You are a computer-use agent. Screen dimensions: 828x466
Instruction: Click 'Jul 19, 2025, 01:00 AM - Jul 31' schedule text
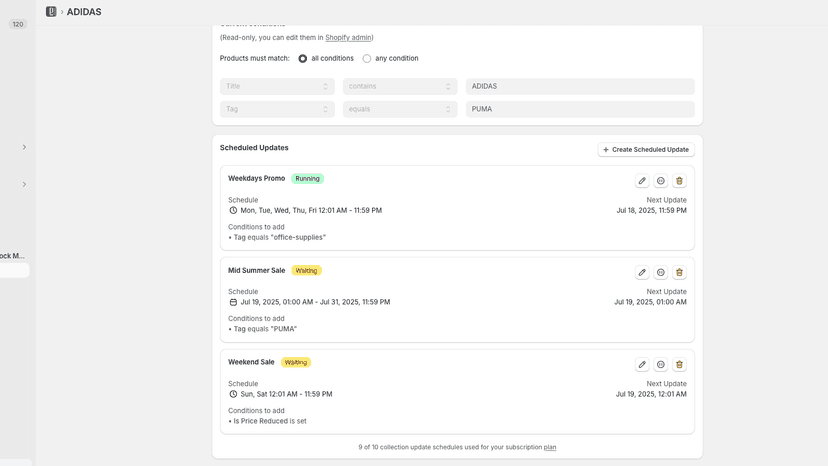click(x=315, y=302)
